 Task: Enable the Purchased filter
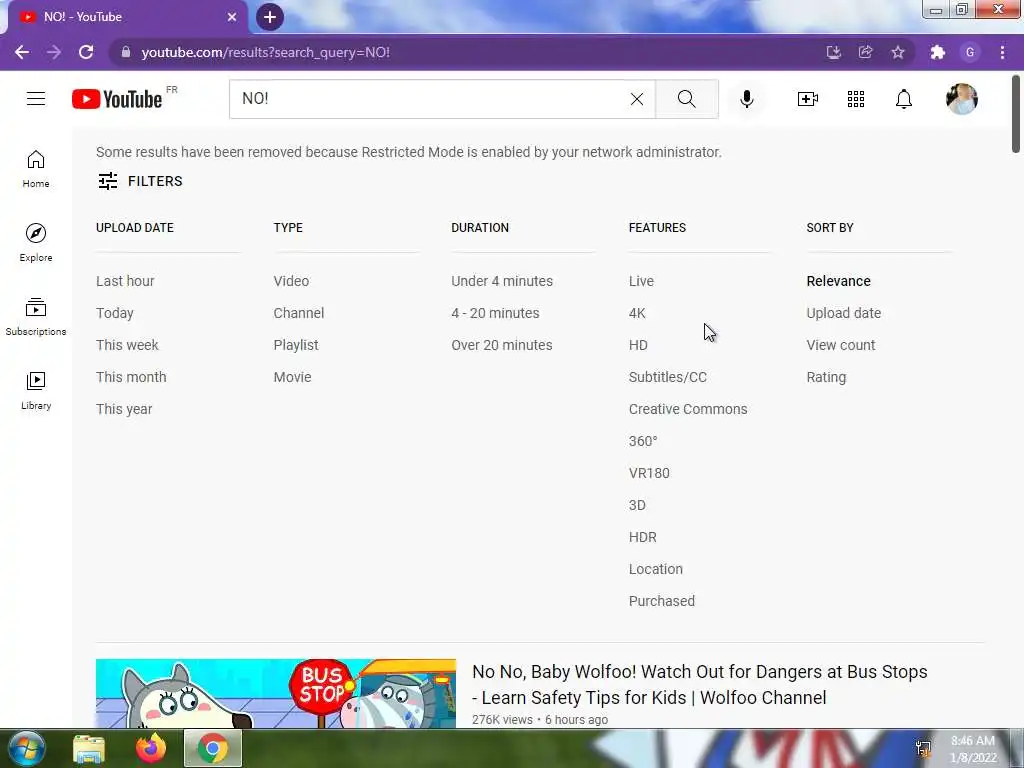pyautogui.click(x=662, y=601)
